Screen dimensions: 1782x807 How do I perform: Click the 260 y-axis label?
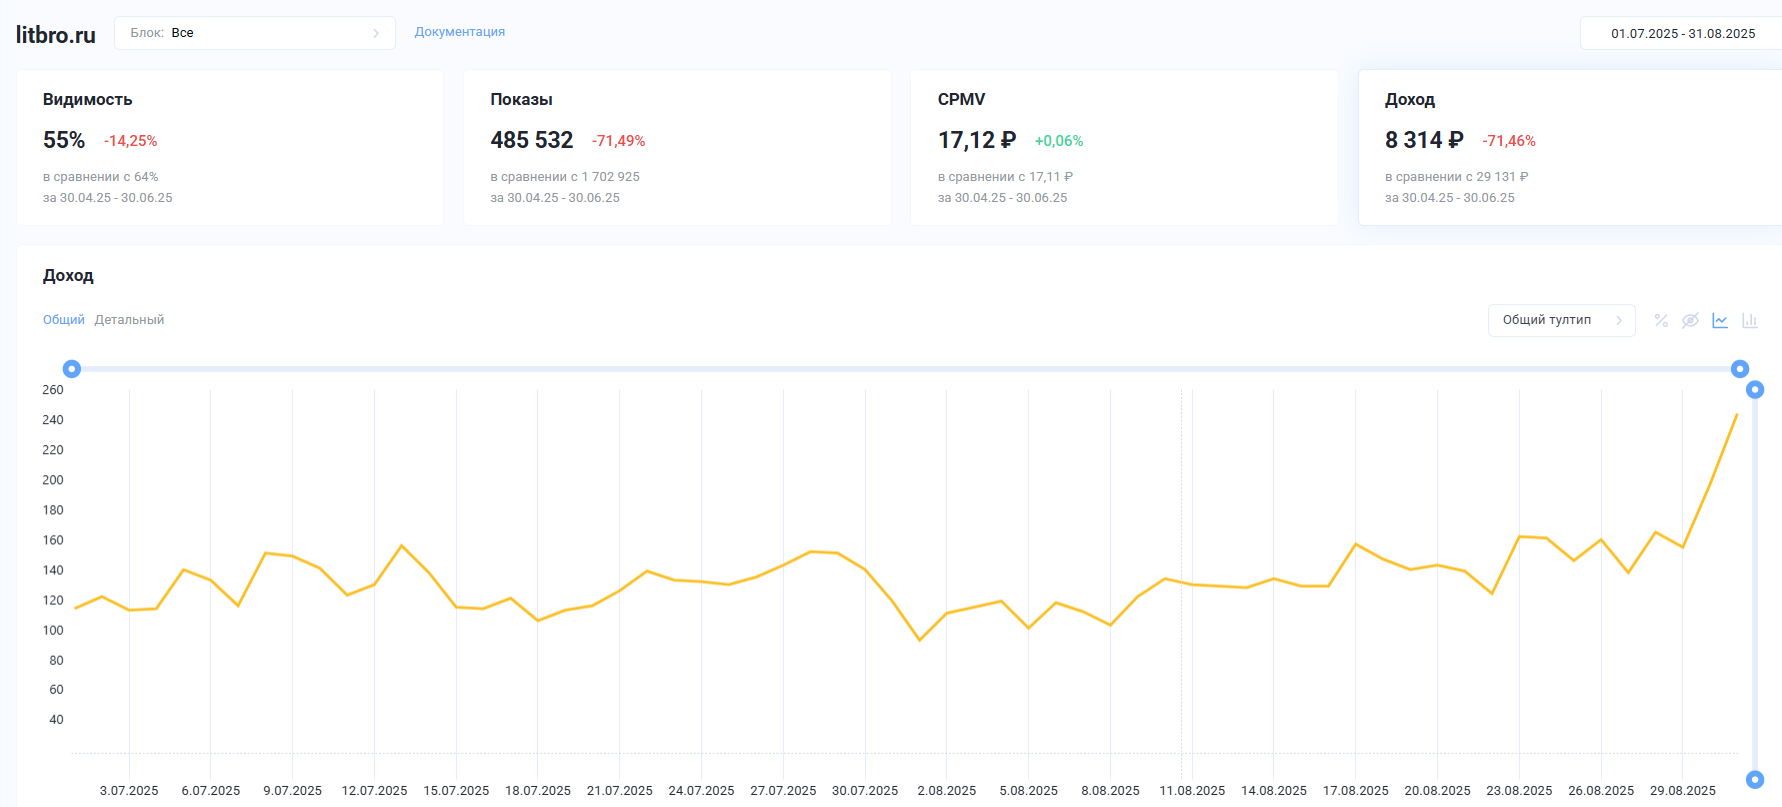(53, 390)
